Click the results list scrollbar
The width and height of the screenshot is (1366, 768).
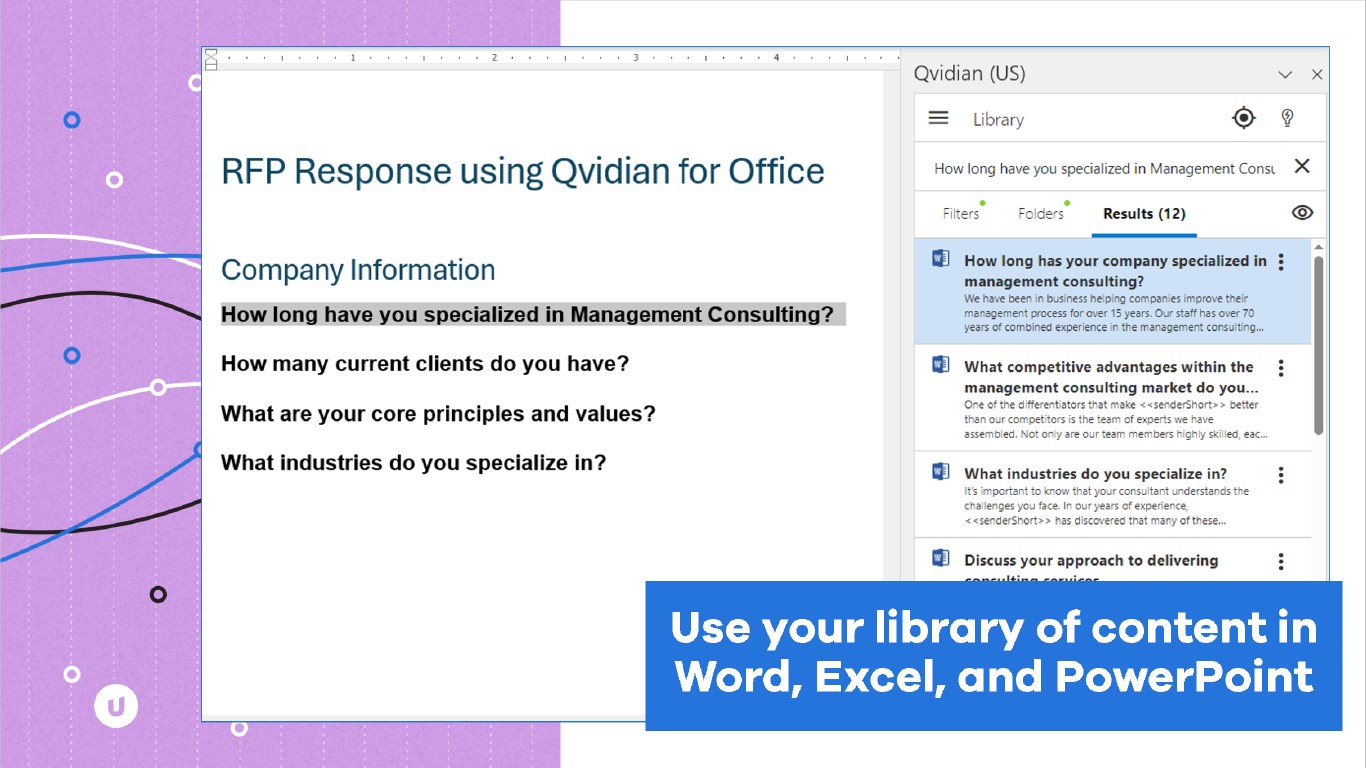pyautogui.click(x=1318, y=345)
